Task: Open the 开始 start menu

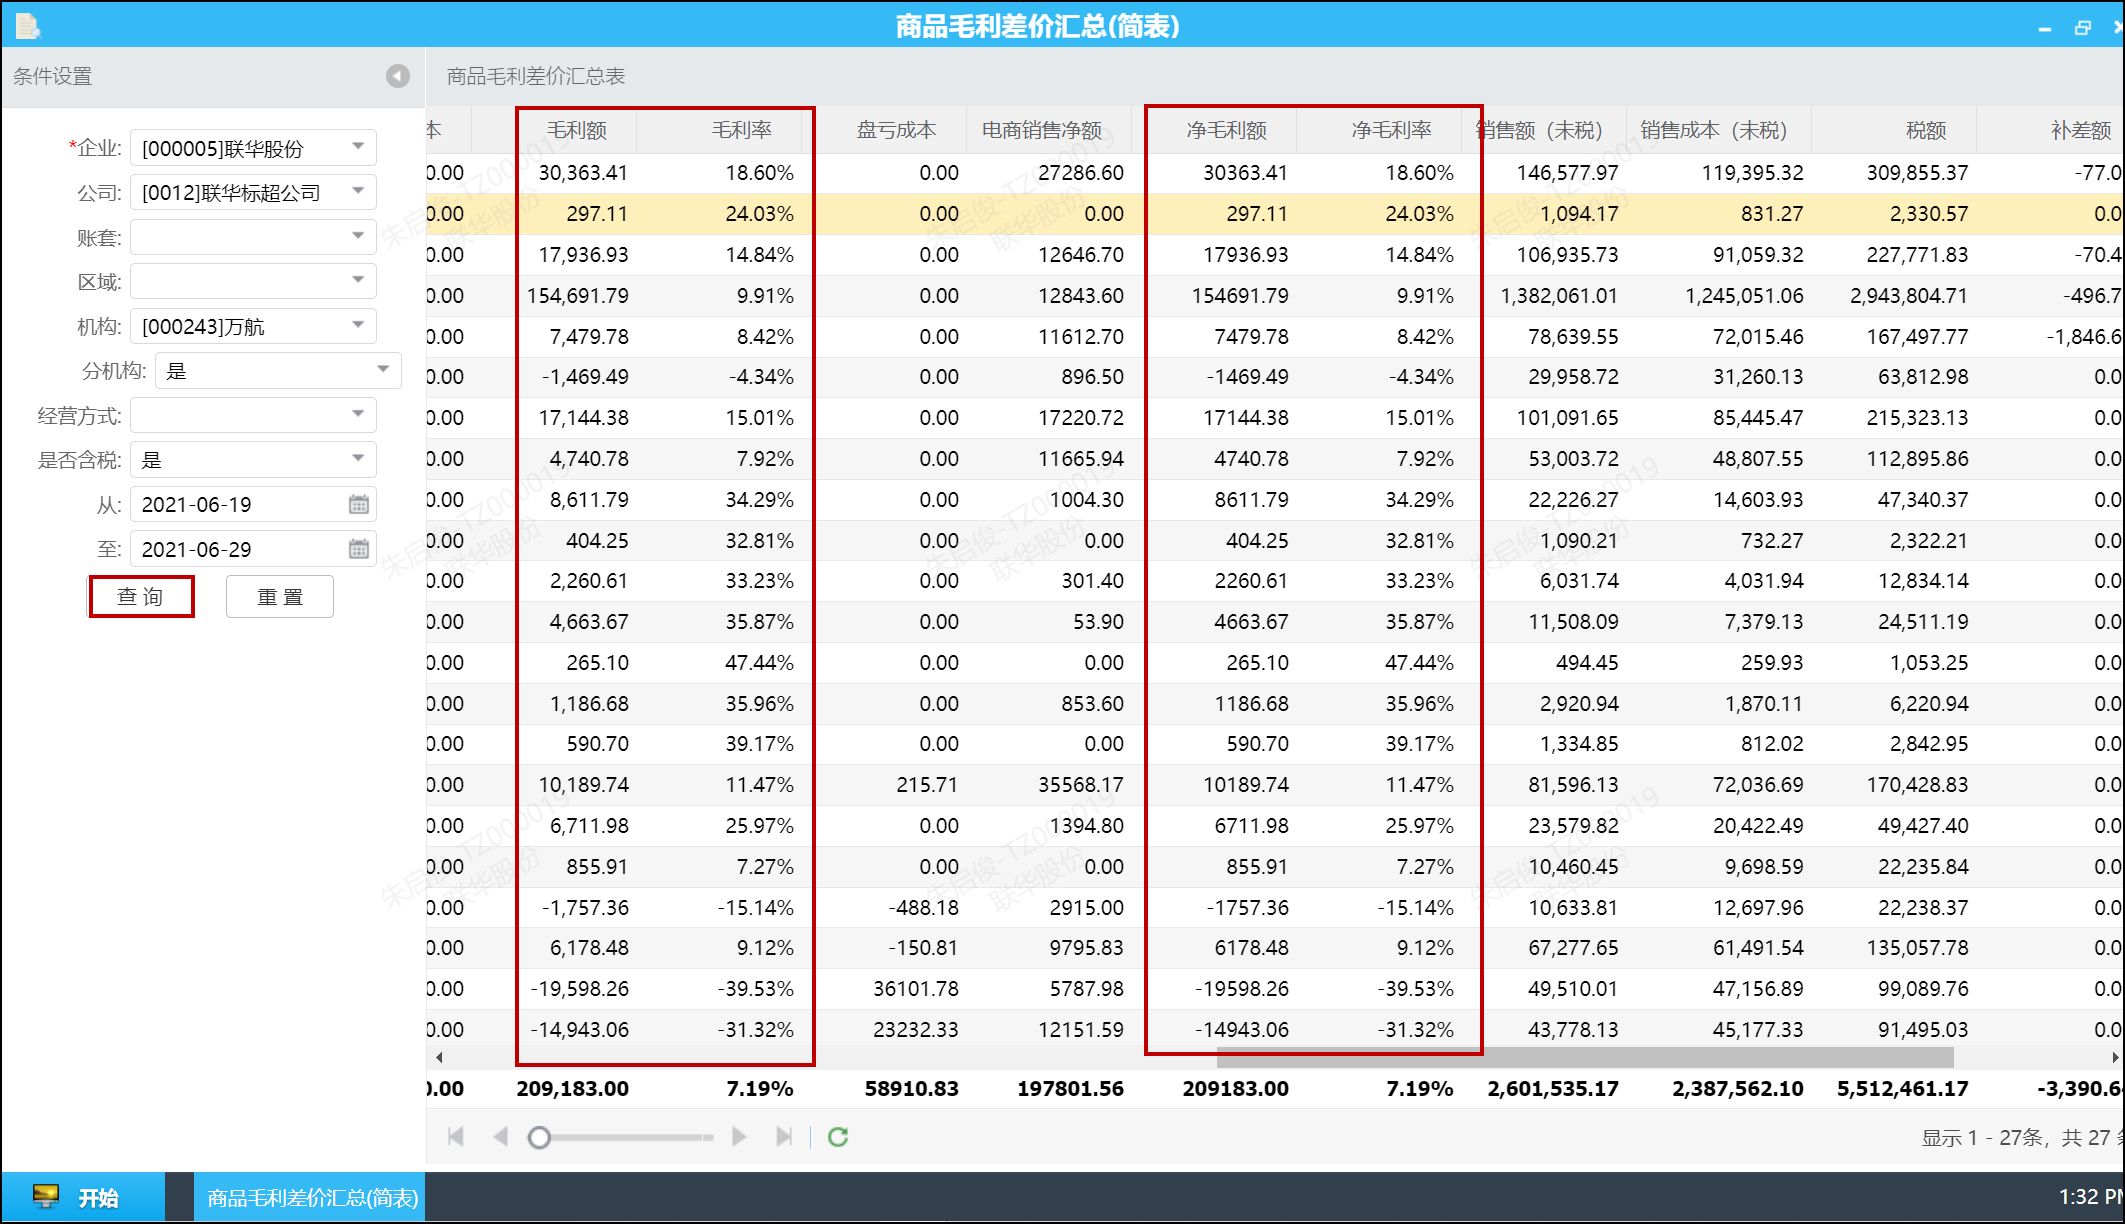Action: (82, 1197)
